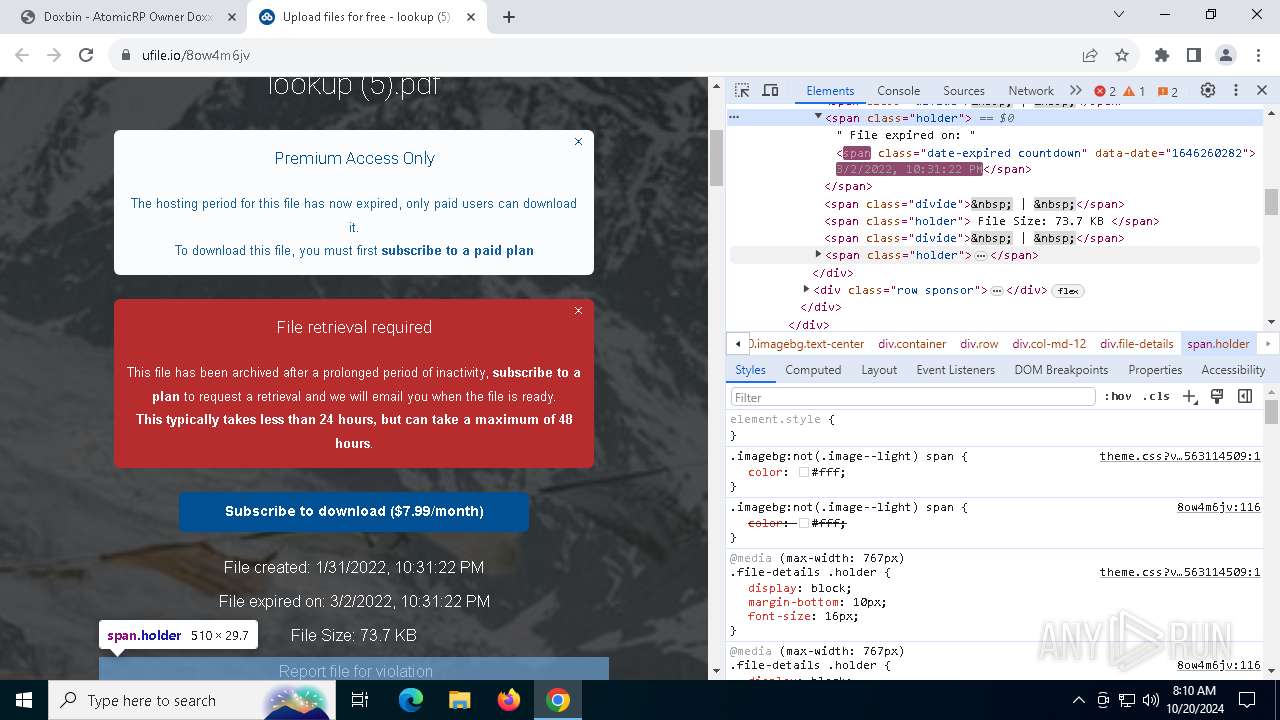Open DevTools settings gear
The width and height of the screenshot is (1280, 720).
1208,90
